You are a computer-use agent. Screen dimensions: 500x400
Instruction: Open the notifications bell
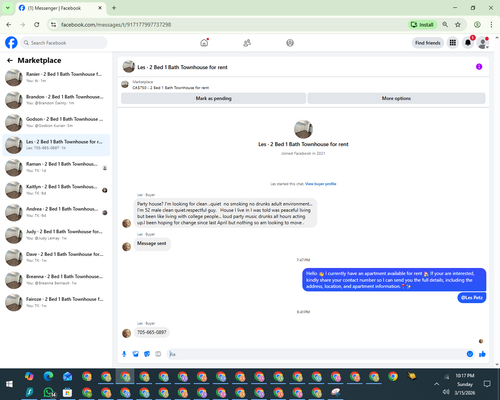pyautogui.click(x=468, y=43)
